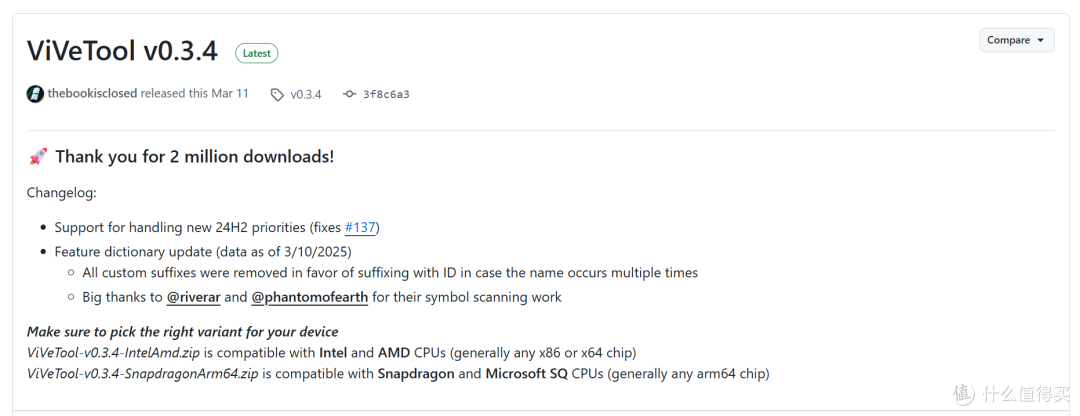Click the caret arrow inside Compare

1040,41
